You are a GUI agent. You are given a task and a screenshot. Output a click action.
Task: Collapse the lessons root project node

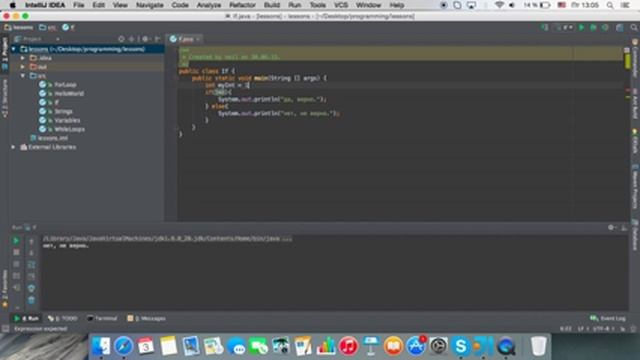coord(13,49)
